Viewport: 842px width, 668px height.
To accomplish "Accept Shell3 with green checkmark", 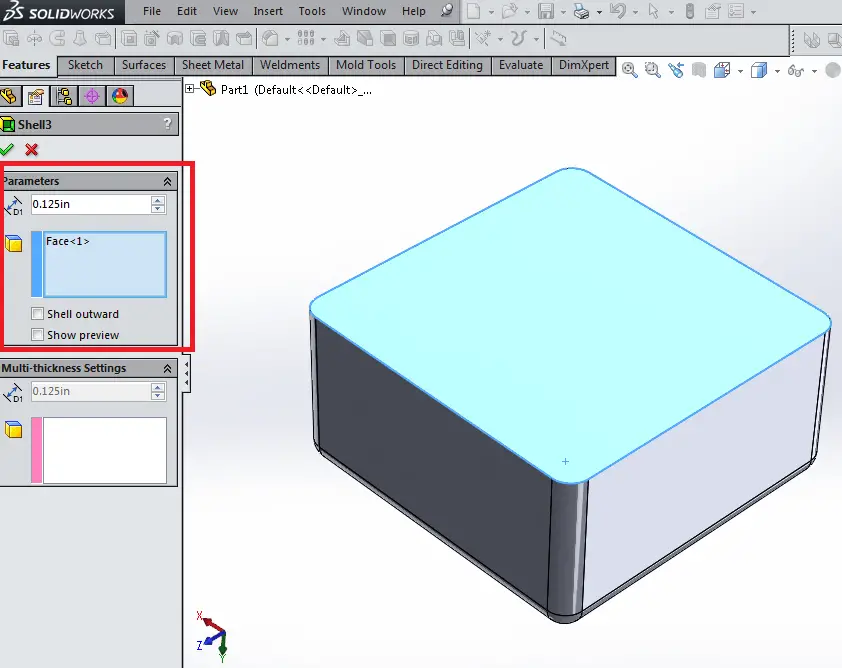I will pos(7,149).
